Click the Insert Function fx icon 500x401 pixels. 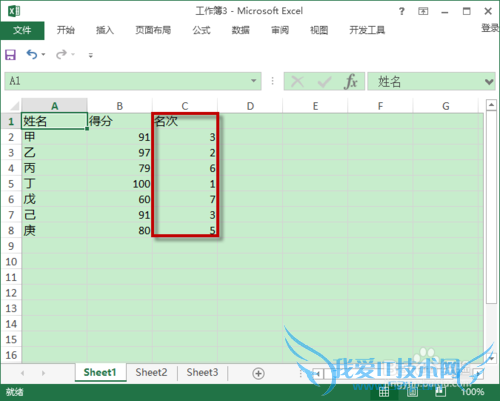click(350, 81)
